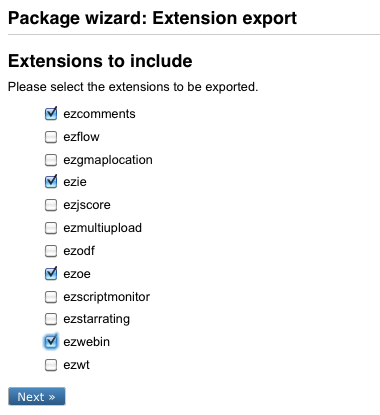Click the ezscriptmonitor label text

(x=107, y=297)
